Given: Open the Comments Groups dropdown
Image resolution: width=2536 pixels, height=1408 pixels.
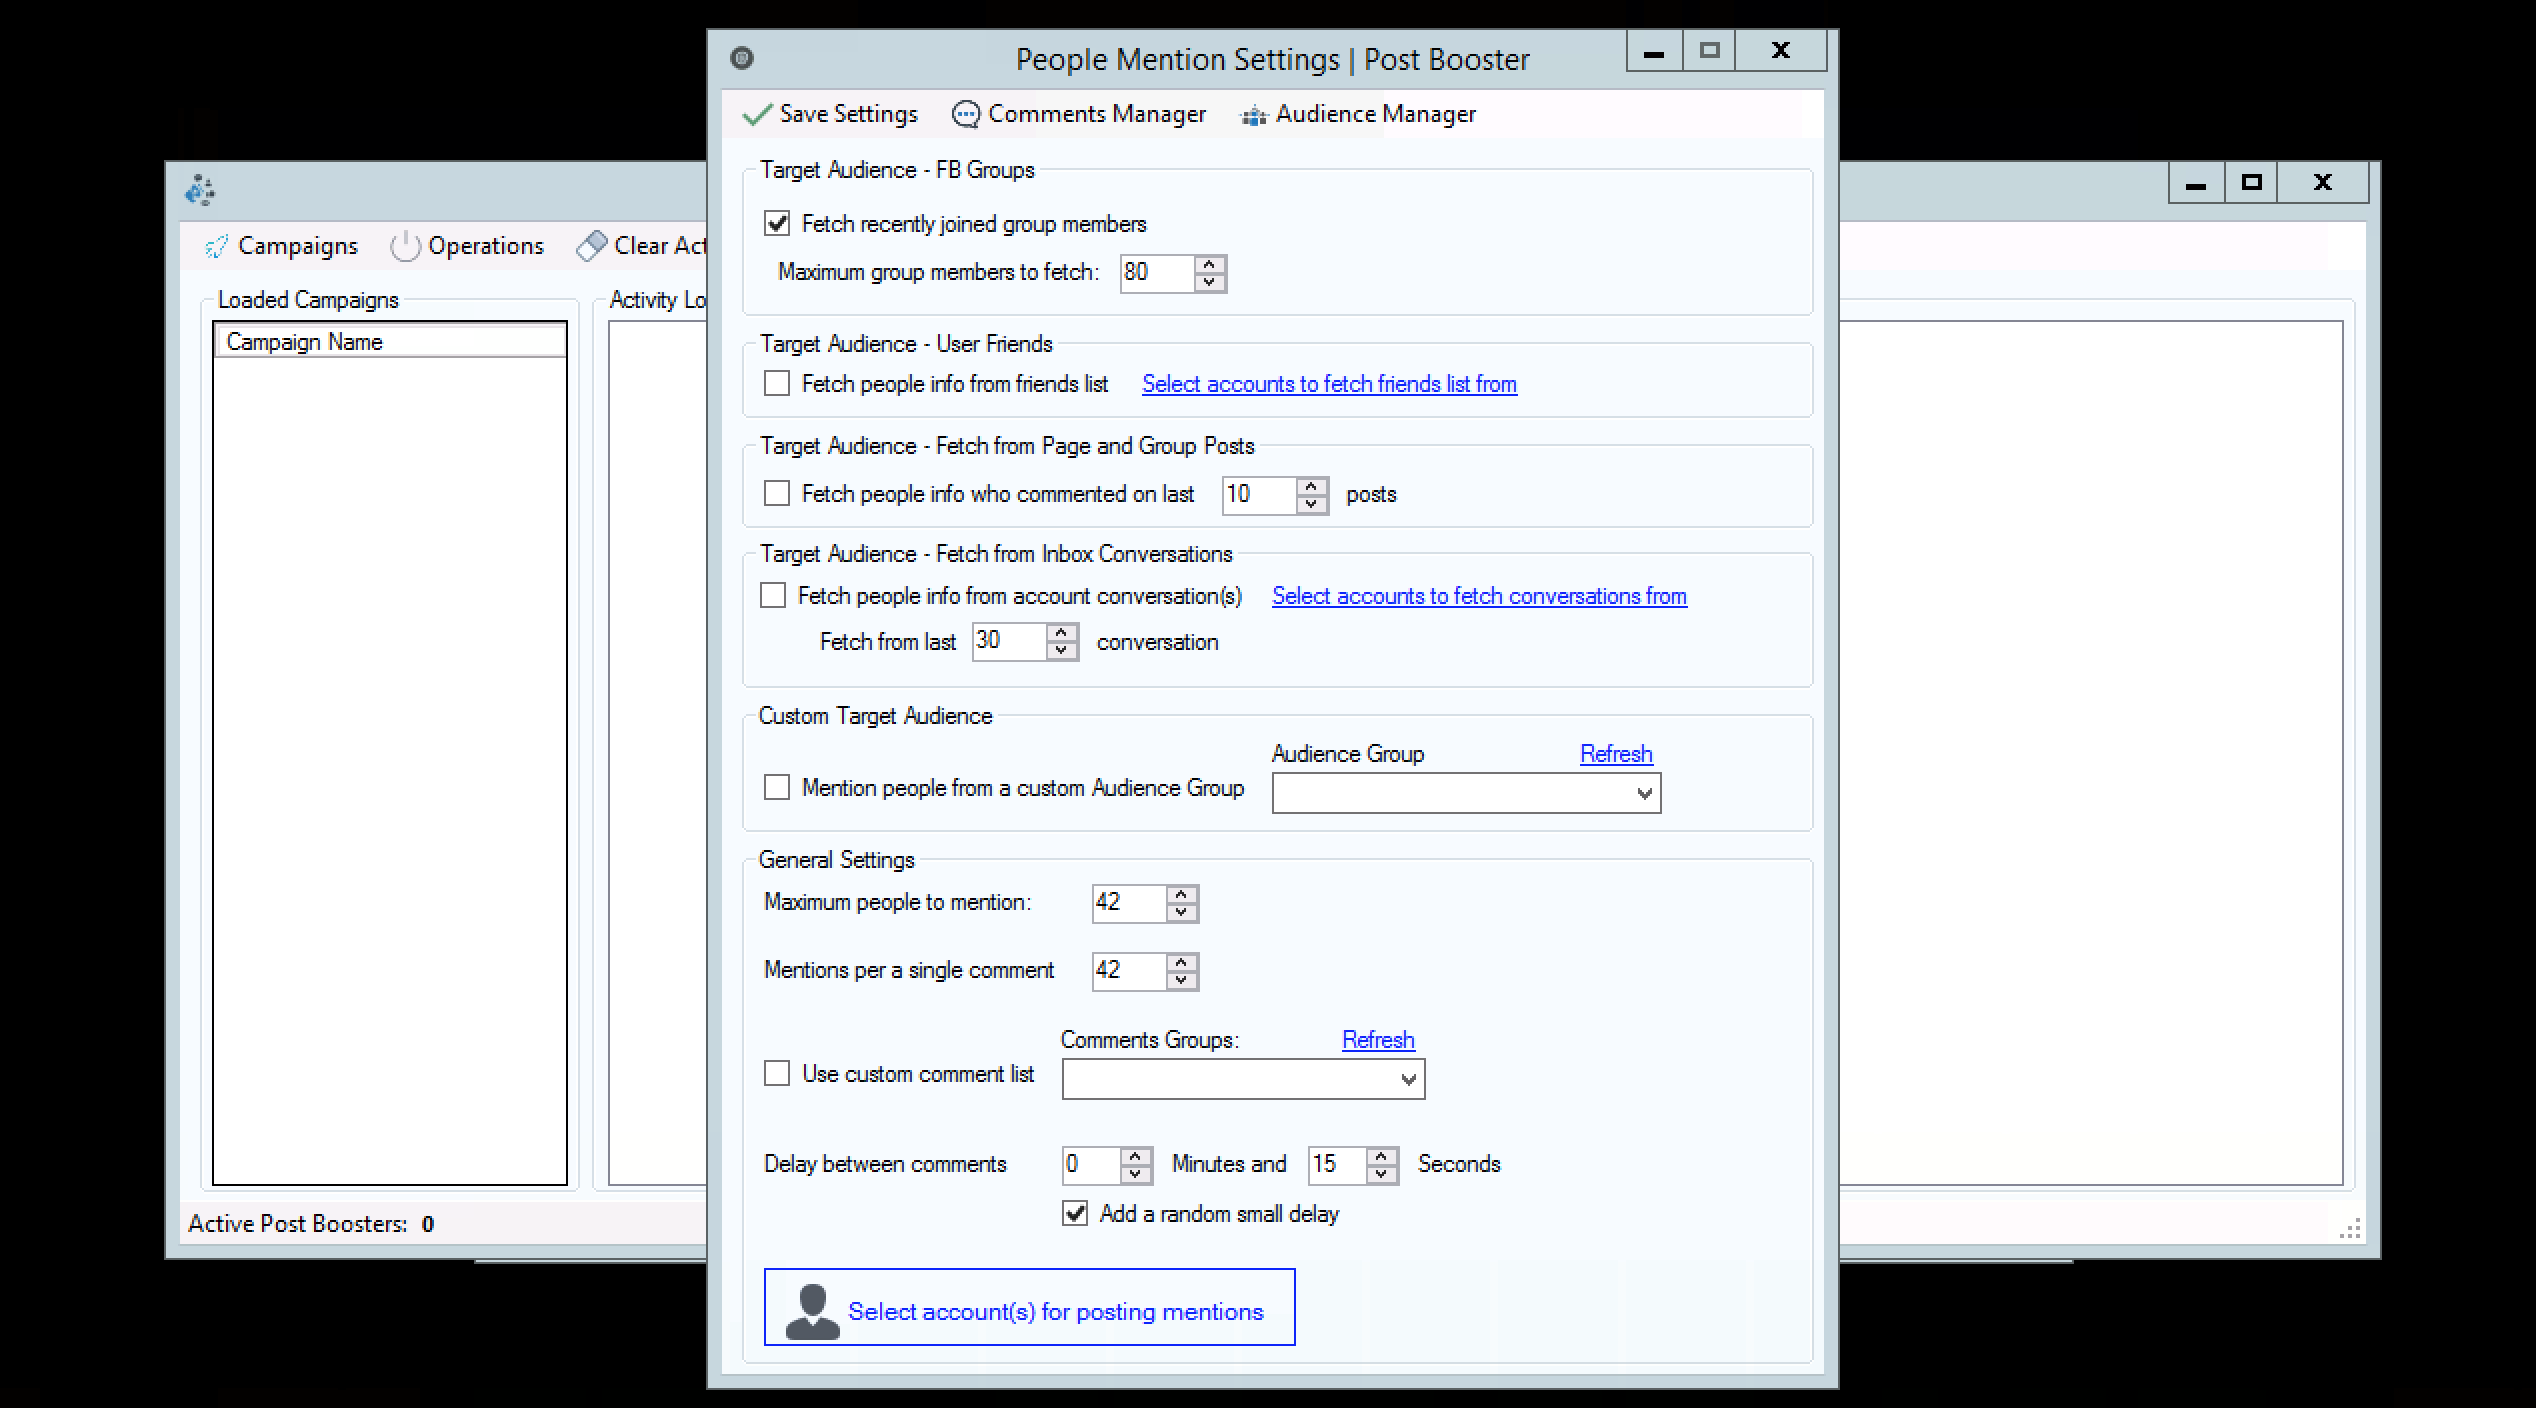Looking at the screenshot, I should pyautogui.click(x=1408, y=1079).
